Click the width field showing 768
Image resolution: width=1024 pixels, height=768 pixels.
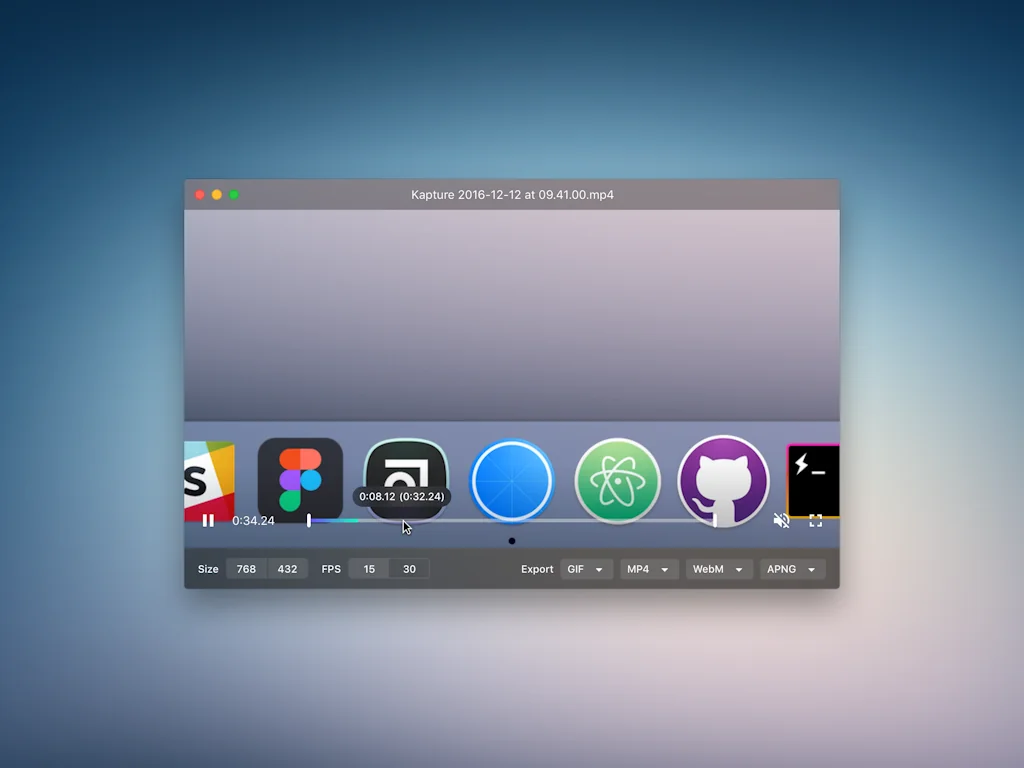(246, 569)
